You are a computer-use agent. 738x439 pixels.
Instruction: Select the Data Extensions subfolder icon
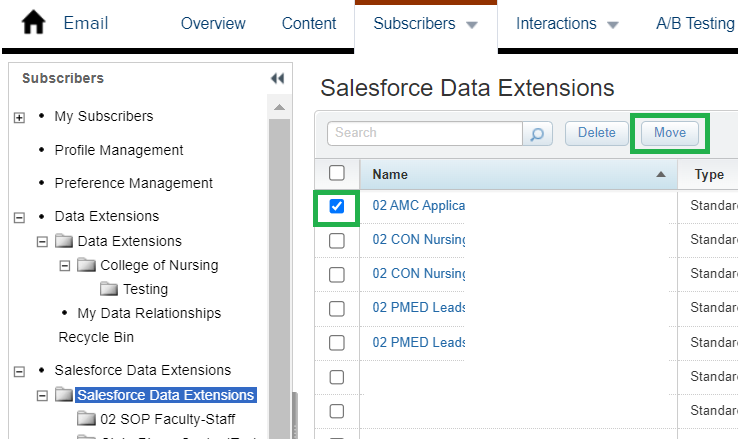click(x=64, y=241)
